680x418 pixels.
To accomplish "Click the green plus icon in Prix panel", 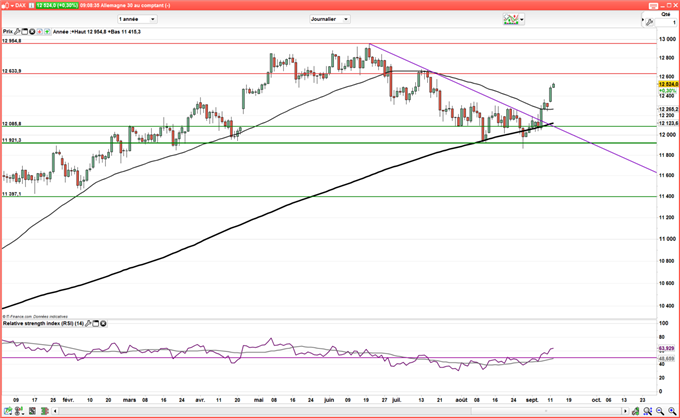I will point(47,32).
